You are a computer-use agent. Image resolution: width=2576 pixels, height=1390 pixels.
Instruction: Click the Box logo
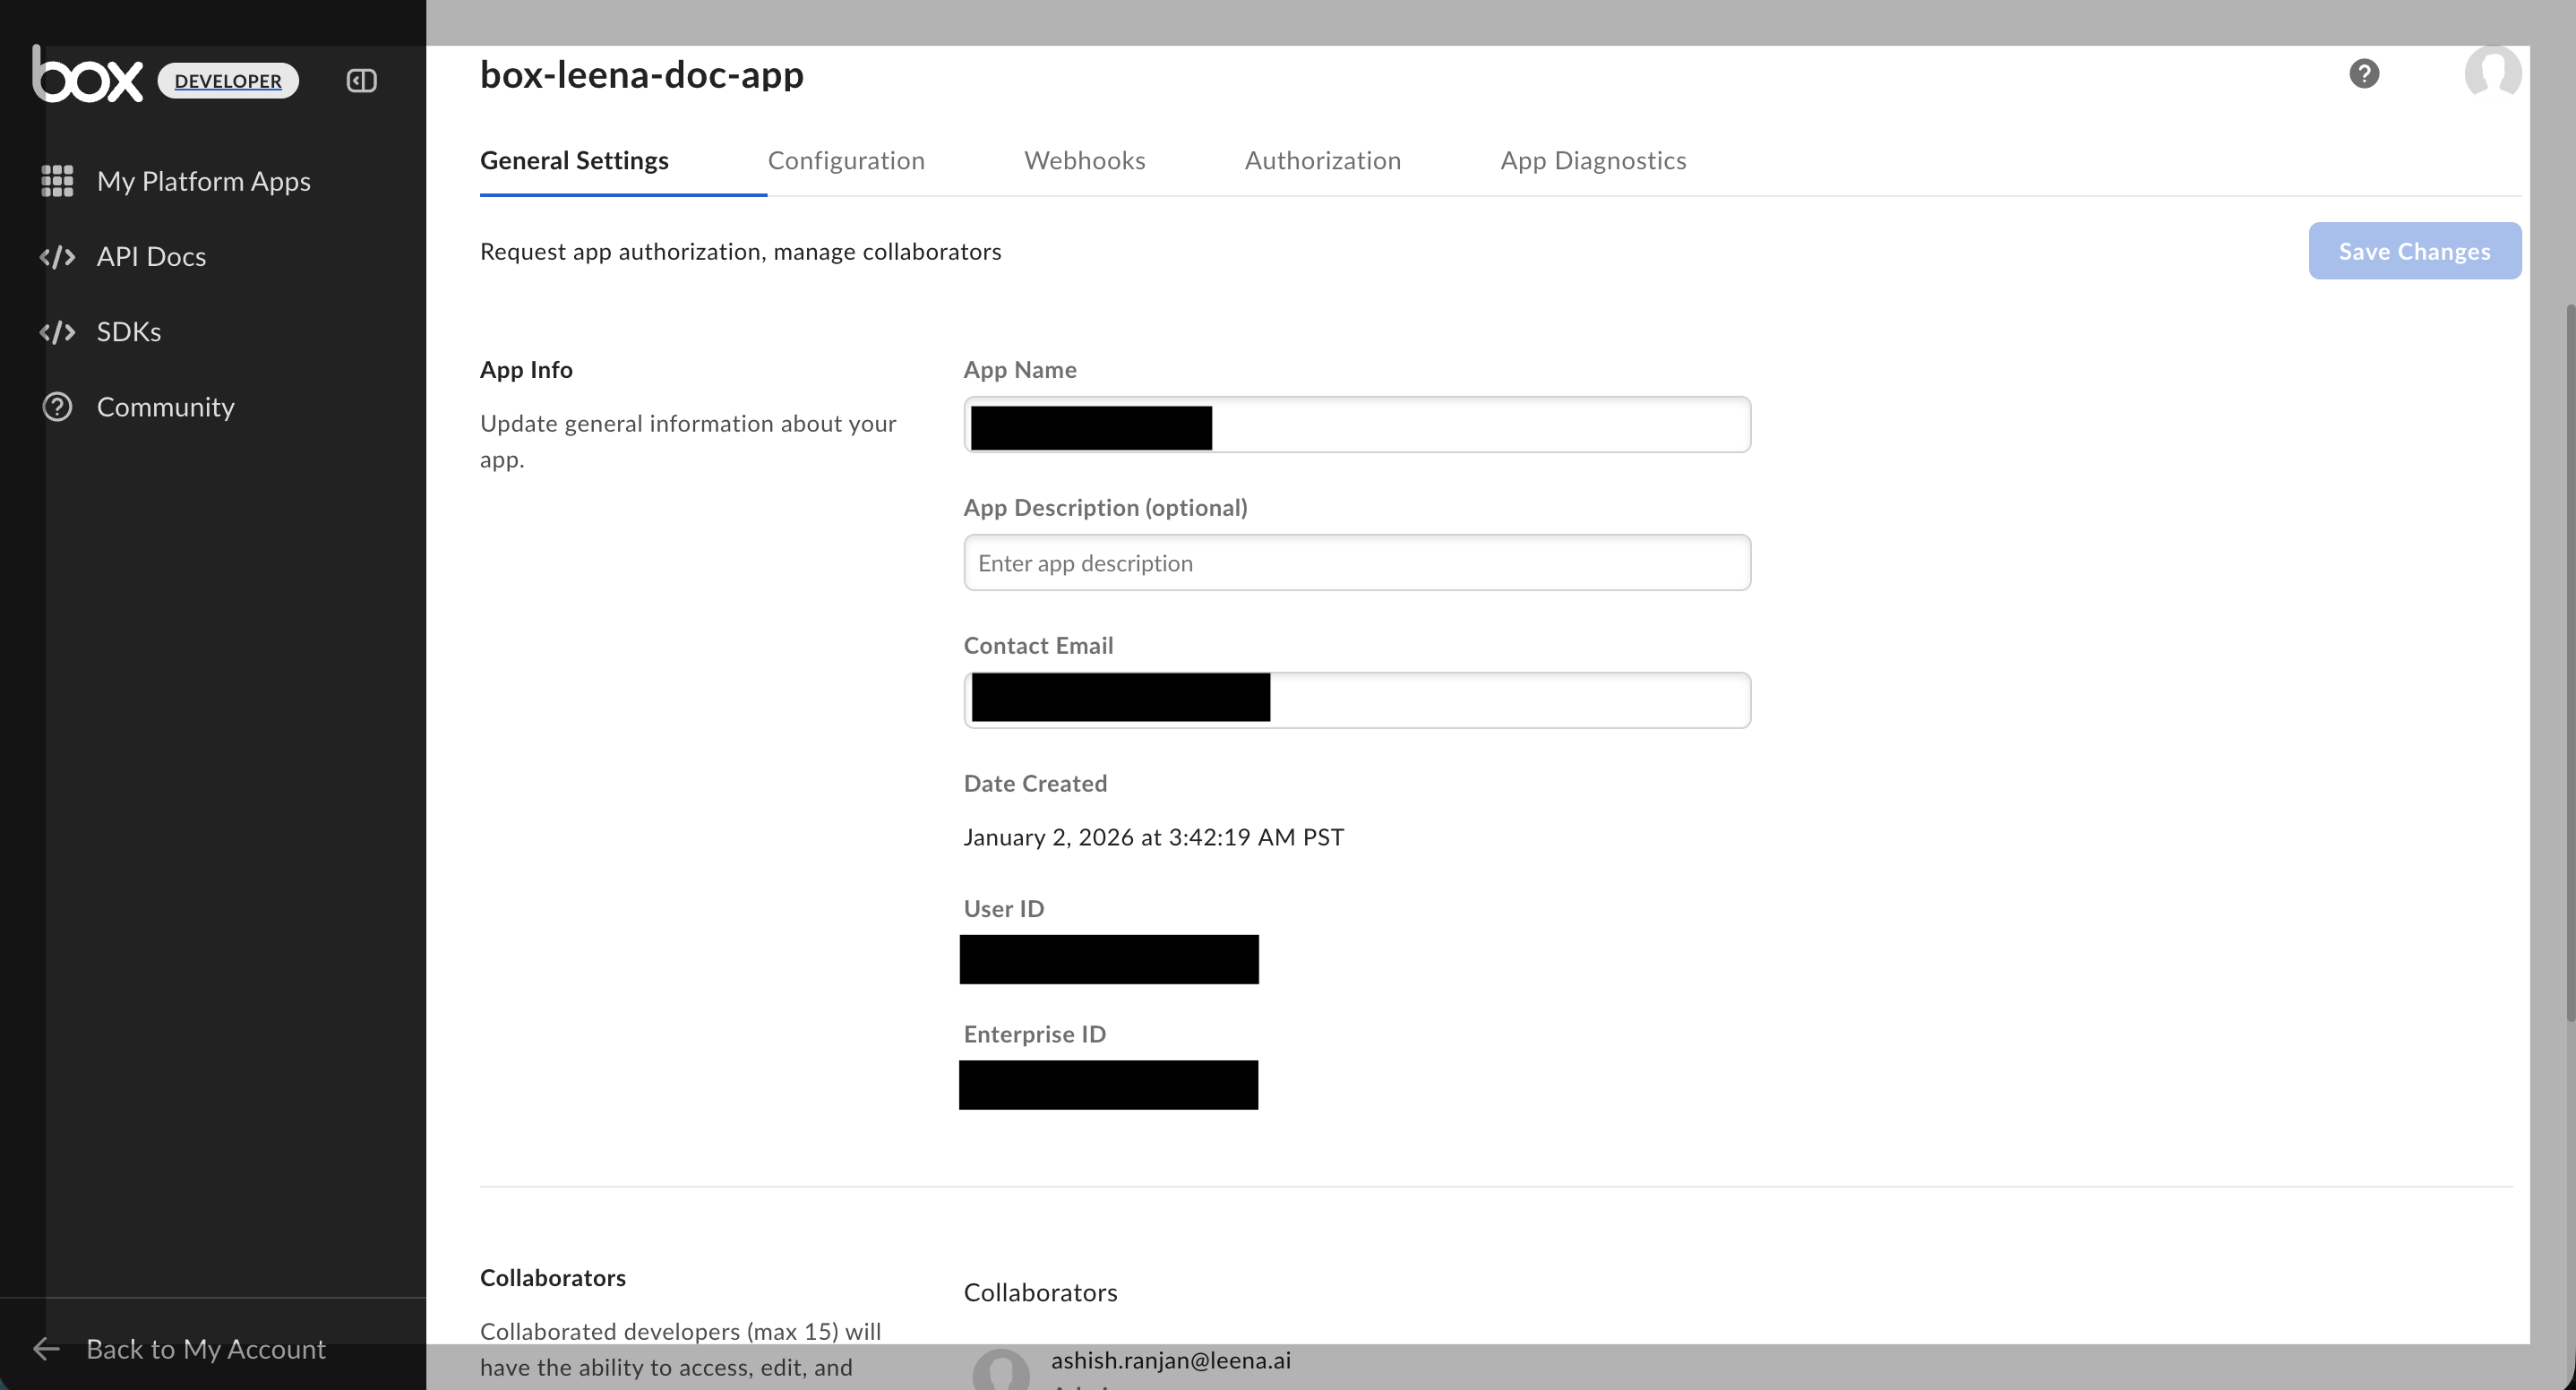(88, 76)
